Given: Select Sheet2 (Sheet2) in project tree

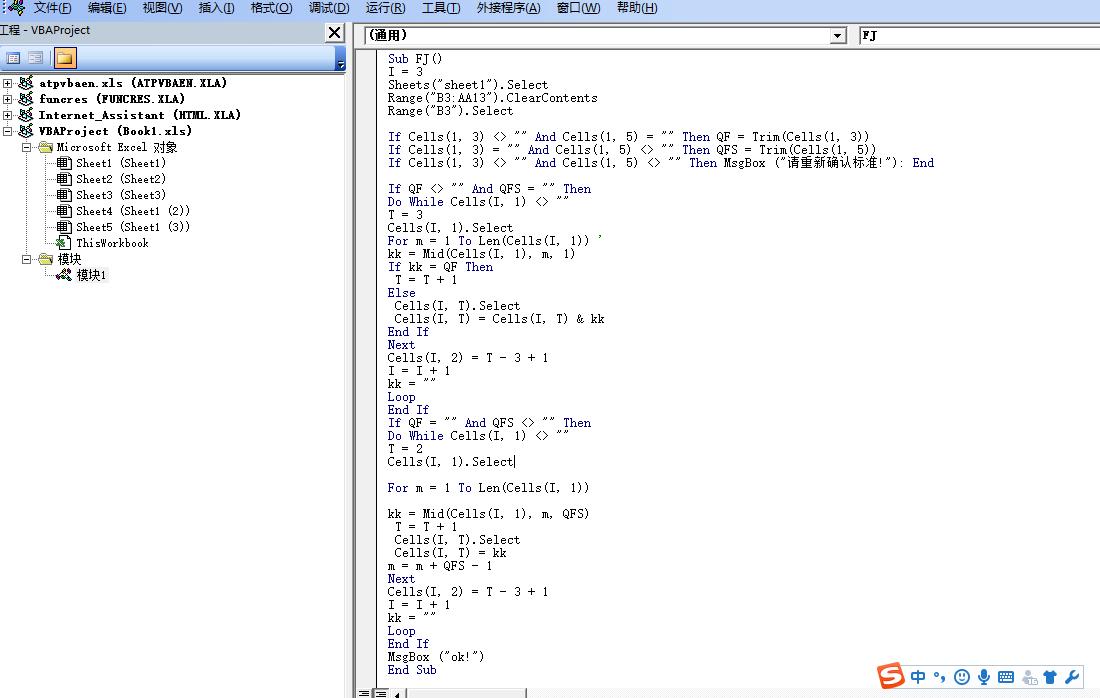Looking at the screenshot, I should (x=121, y=180).
